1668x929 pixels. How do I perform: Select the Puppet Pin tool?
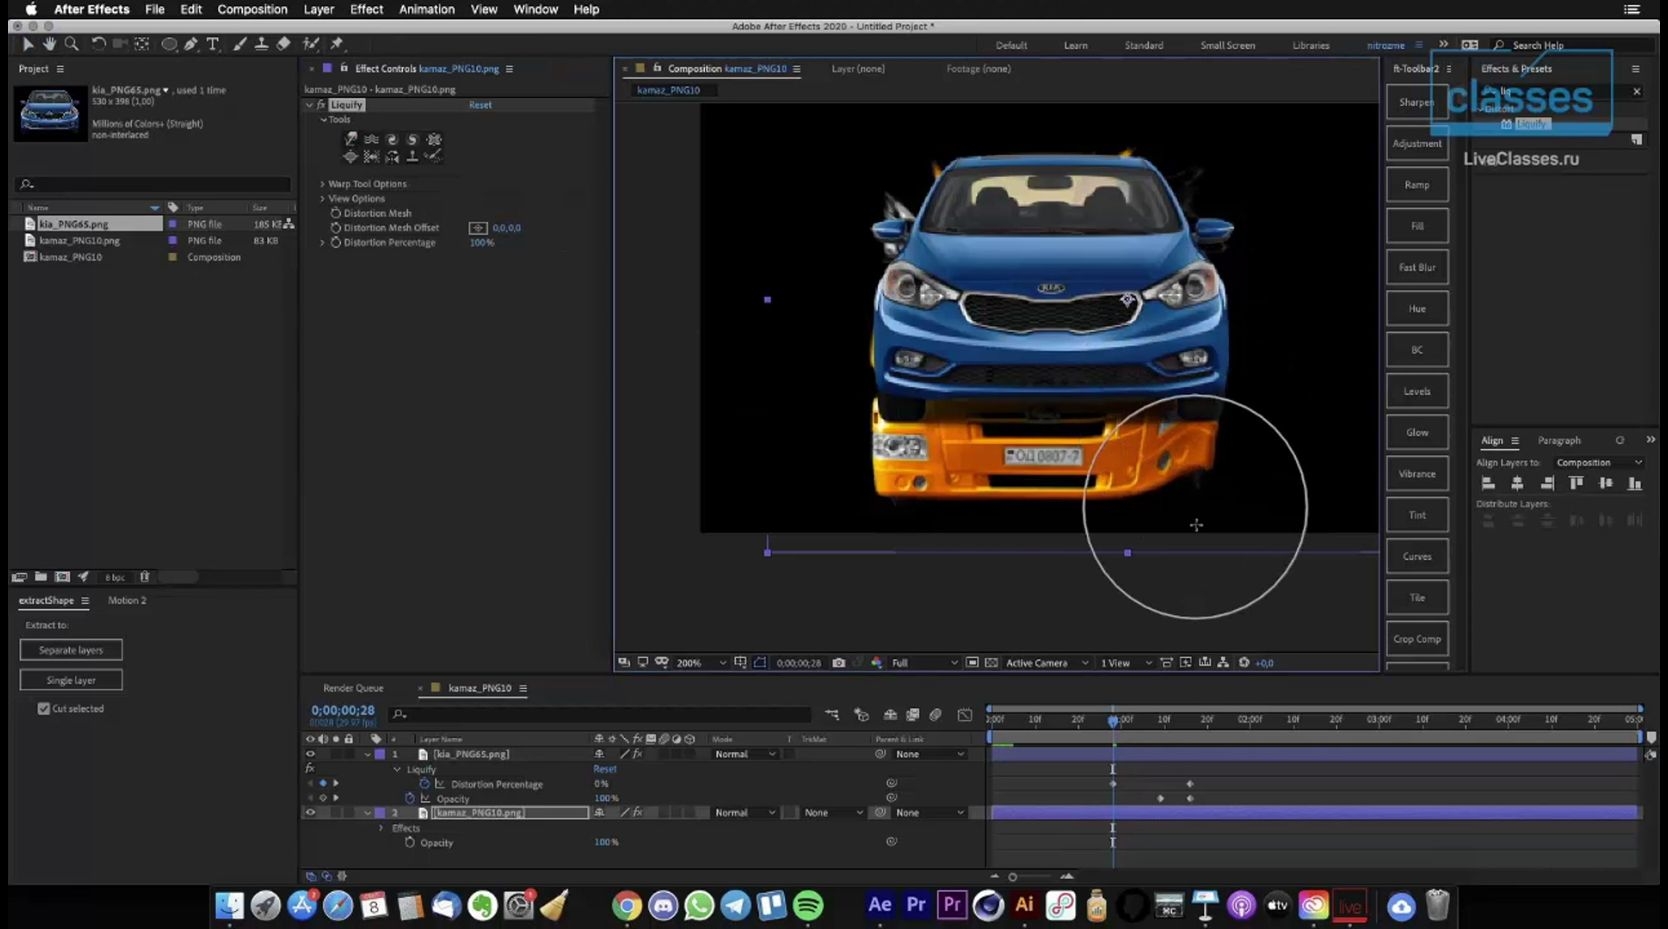coord(337,44)
